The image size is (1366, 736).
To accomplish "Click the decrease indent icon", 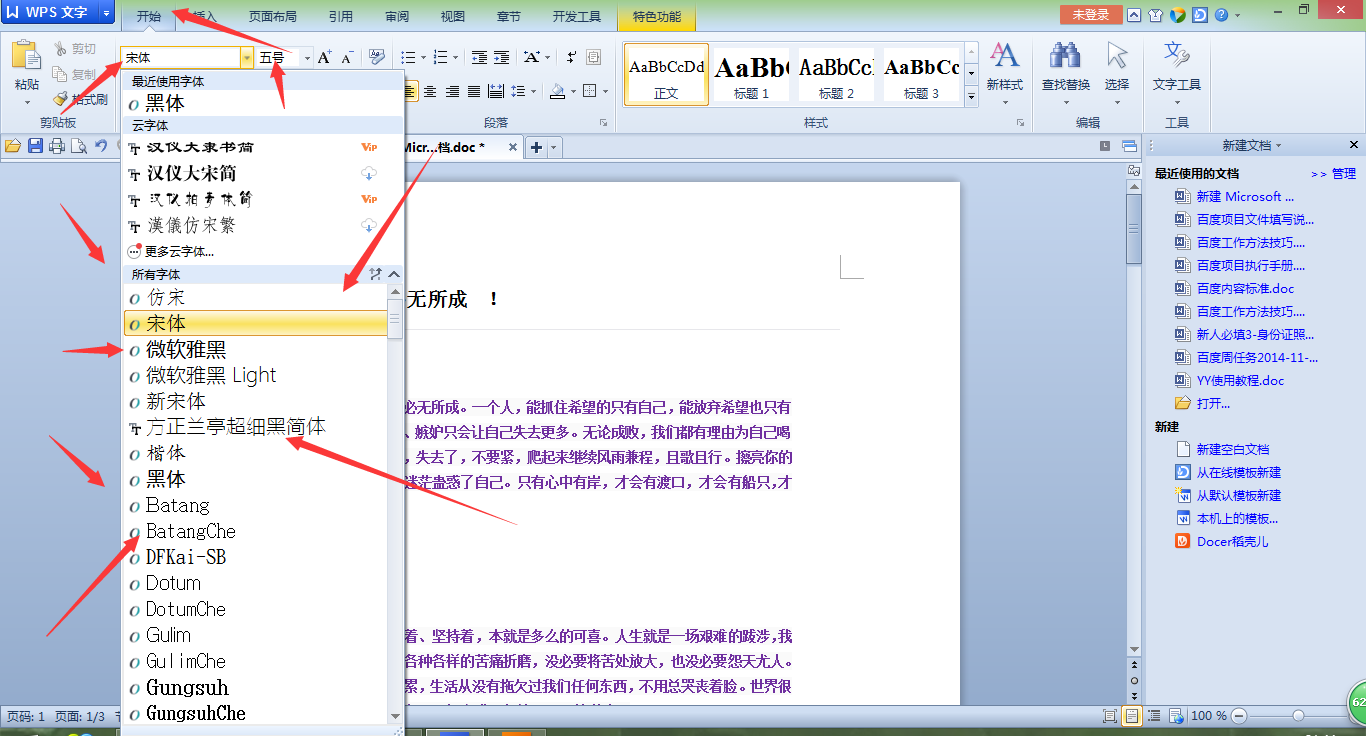I will 479,58.
